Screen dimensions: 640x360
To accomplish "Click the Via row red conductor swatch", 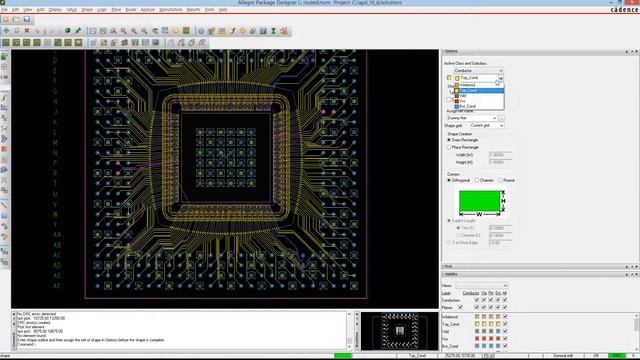I will point(477,338).
